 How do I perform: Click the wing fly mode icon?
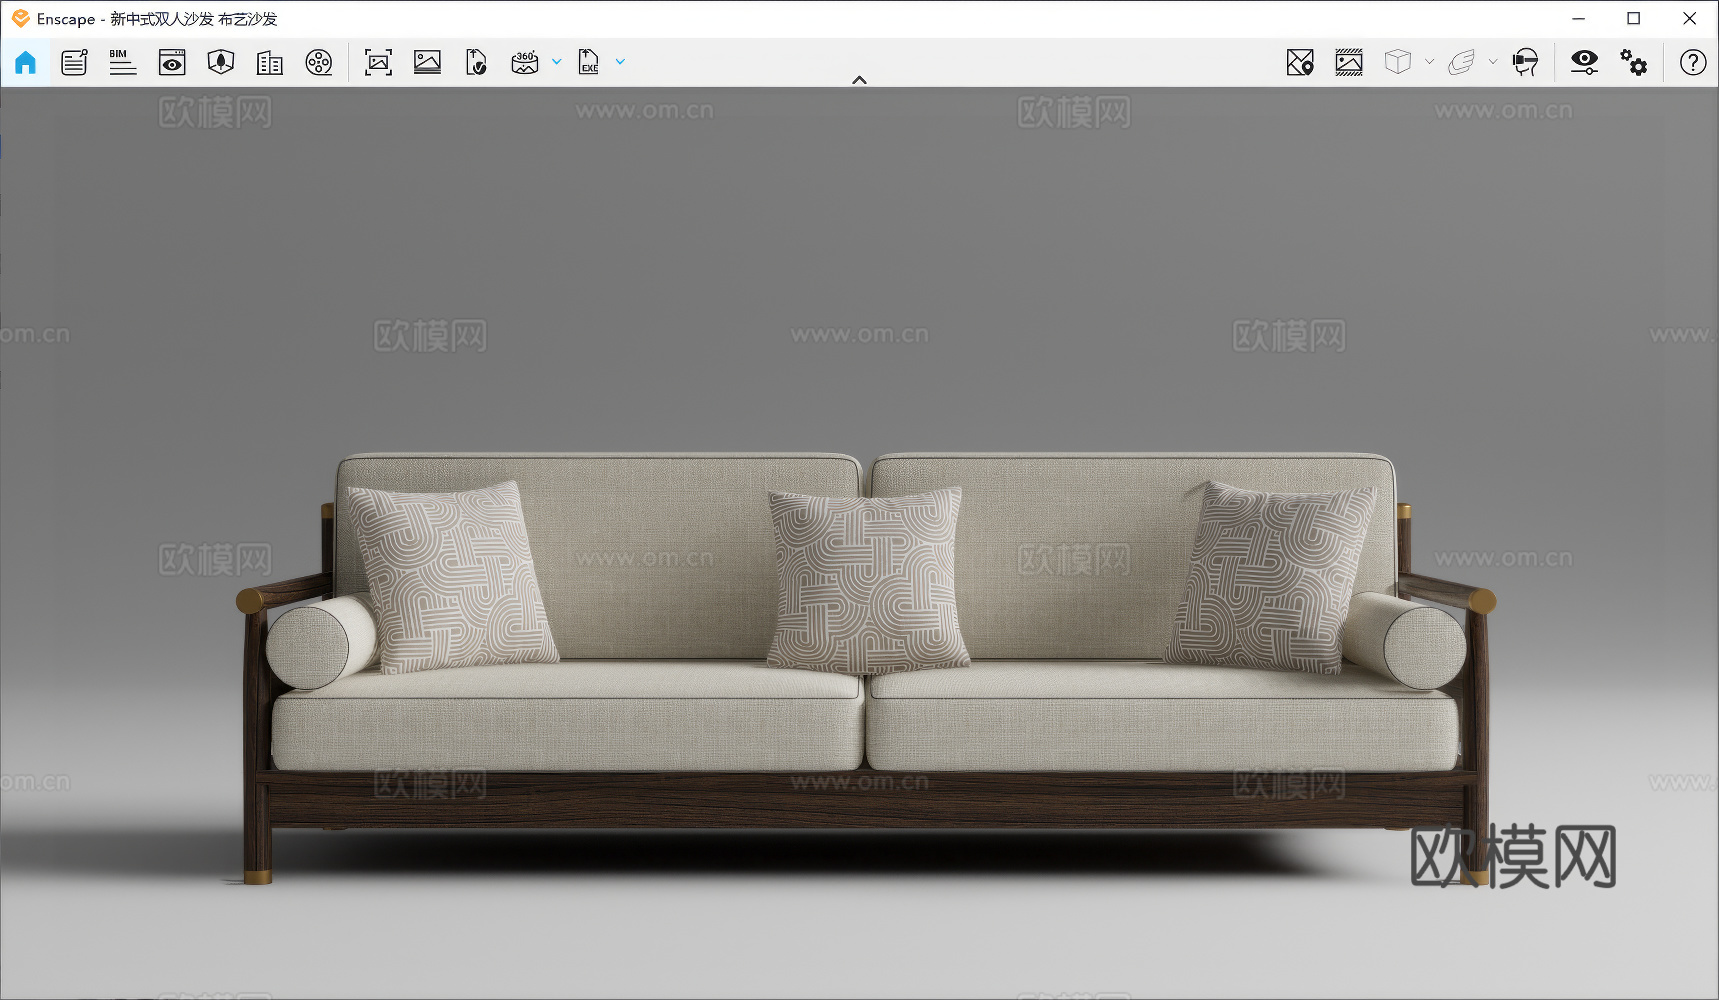click(1461, 62)
